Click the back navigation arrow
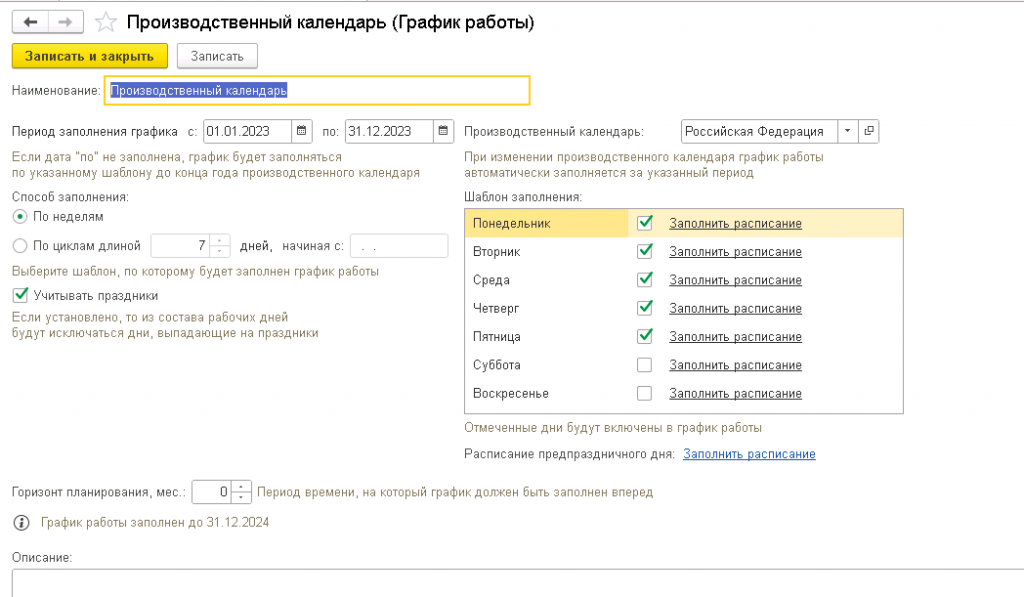 (30, 22)
